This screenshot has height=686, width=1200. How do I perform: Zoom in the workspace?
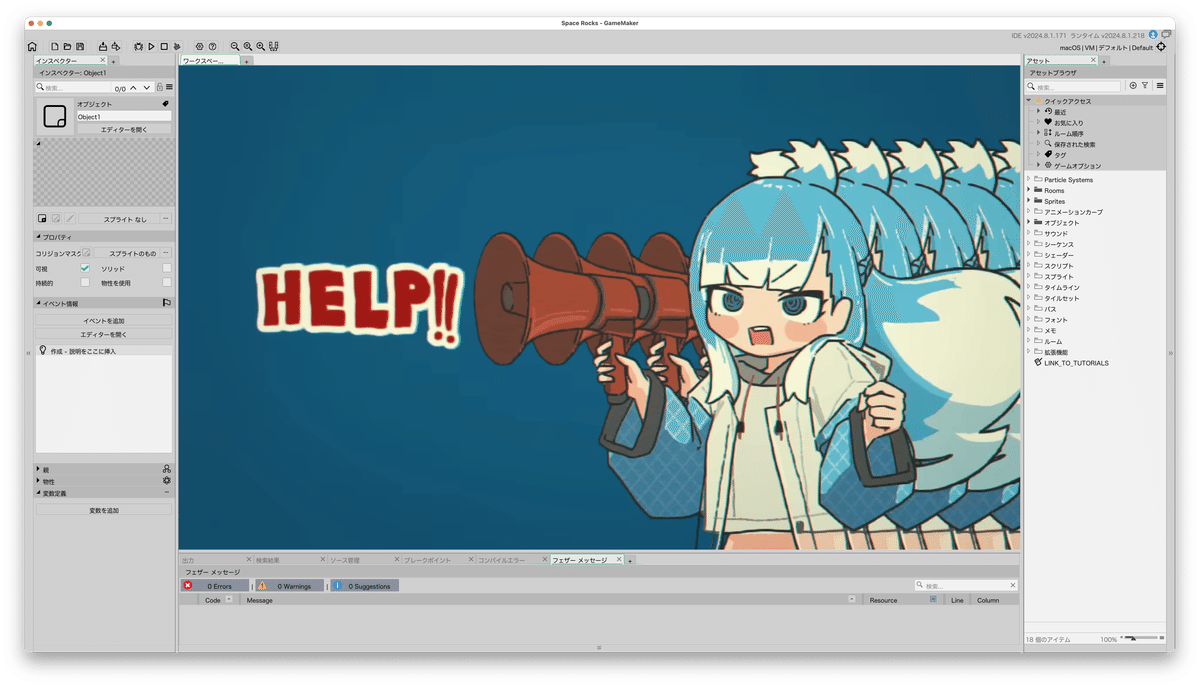261,46
